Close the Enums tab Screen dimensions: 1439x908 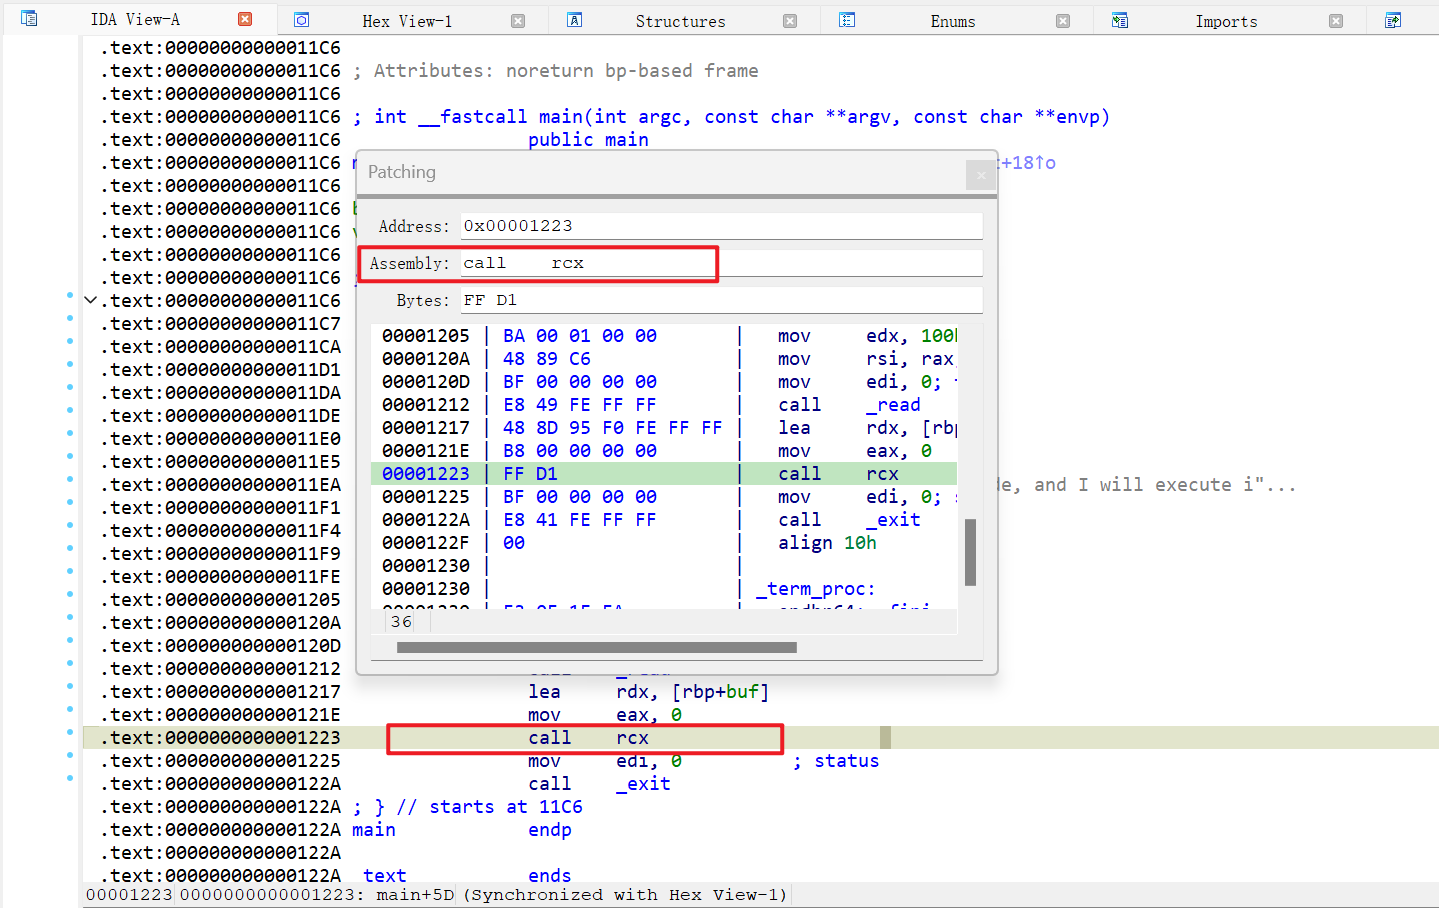[1063, 21]
